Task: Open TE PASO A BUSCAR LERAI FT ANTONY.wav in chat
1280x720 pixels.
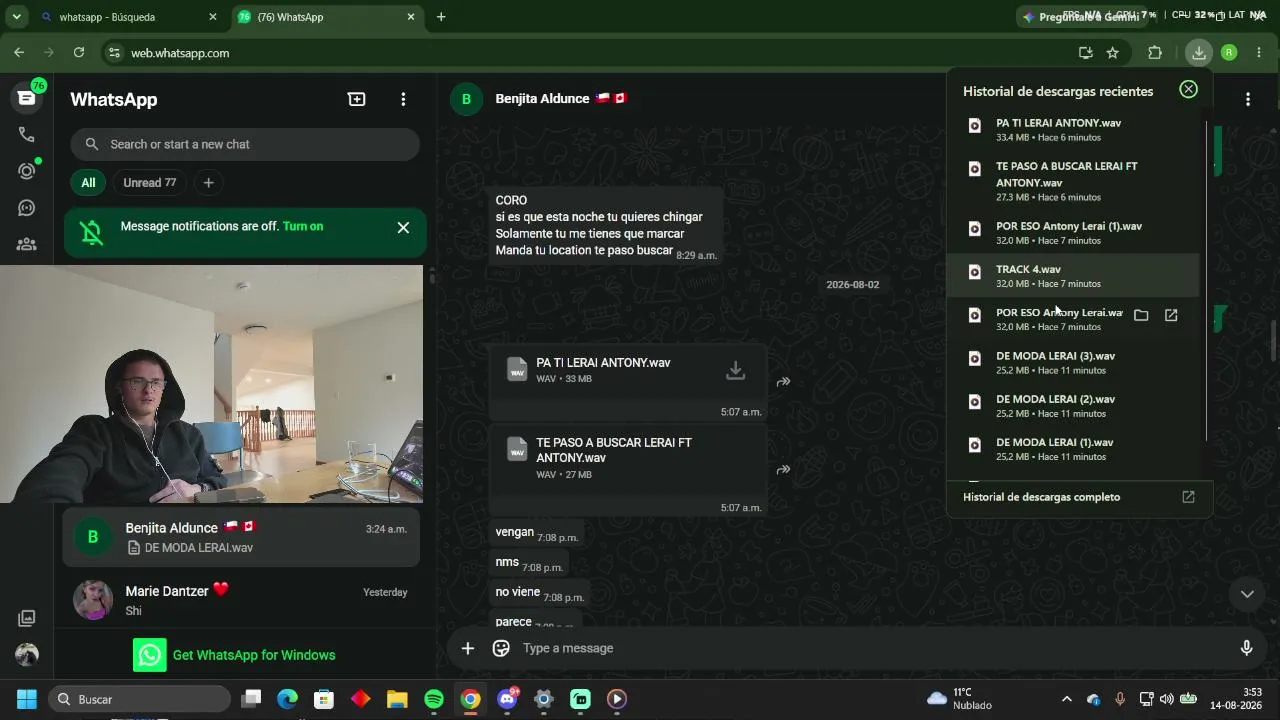Action: pos(626,458)
